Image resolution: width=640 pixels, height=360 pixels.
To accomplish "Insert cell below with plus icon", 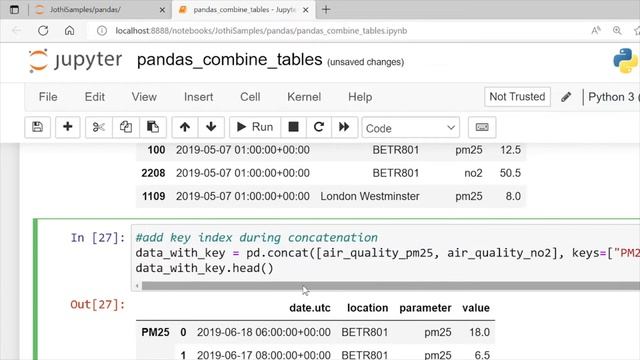I will (68, 127).
